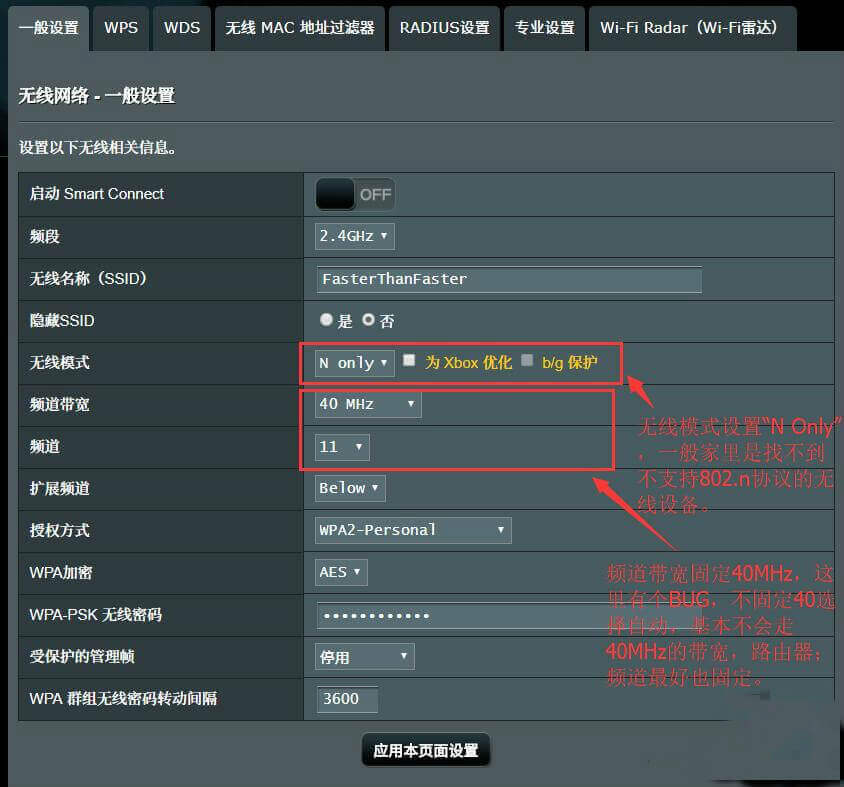Switch to the WDS tab
Viewport: 844px width, 787px height.
(x=181, y=28)
